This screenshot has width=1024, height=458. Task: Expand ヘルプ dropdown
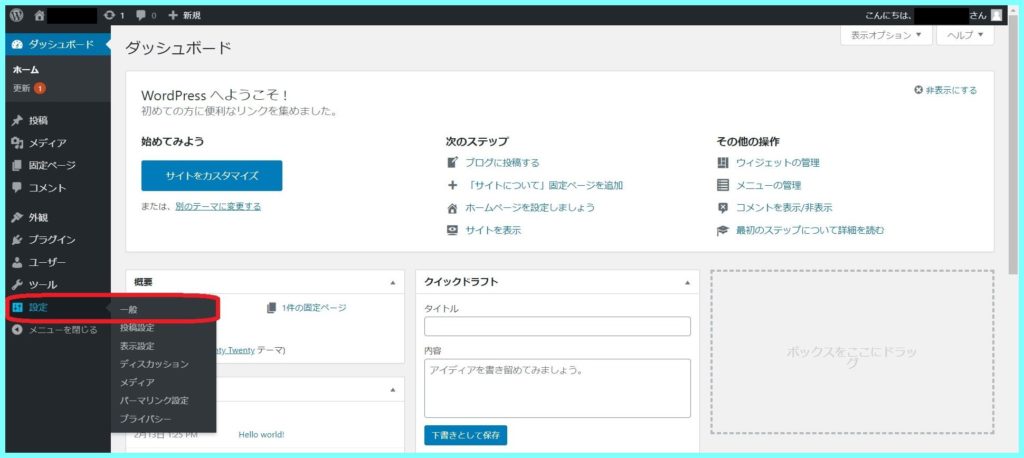click(x=965, y=35)
